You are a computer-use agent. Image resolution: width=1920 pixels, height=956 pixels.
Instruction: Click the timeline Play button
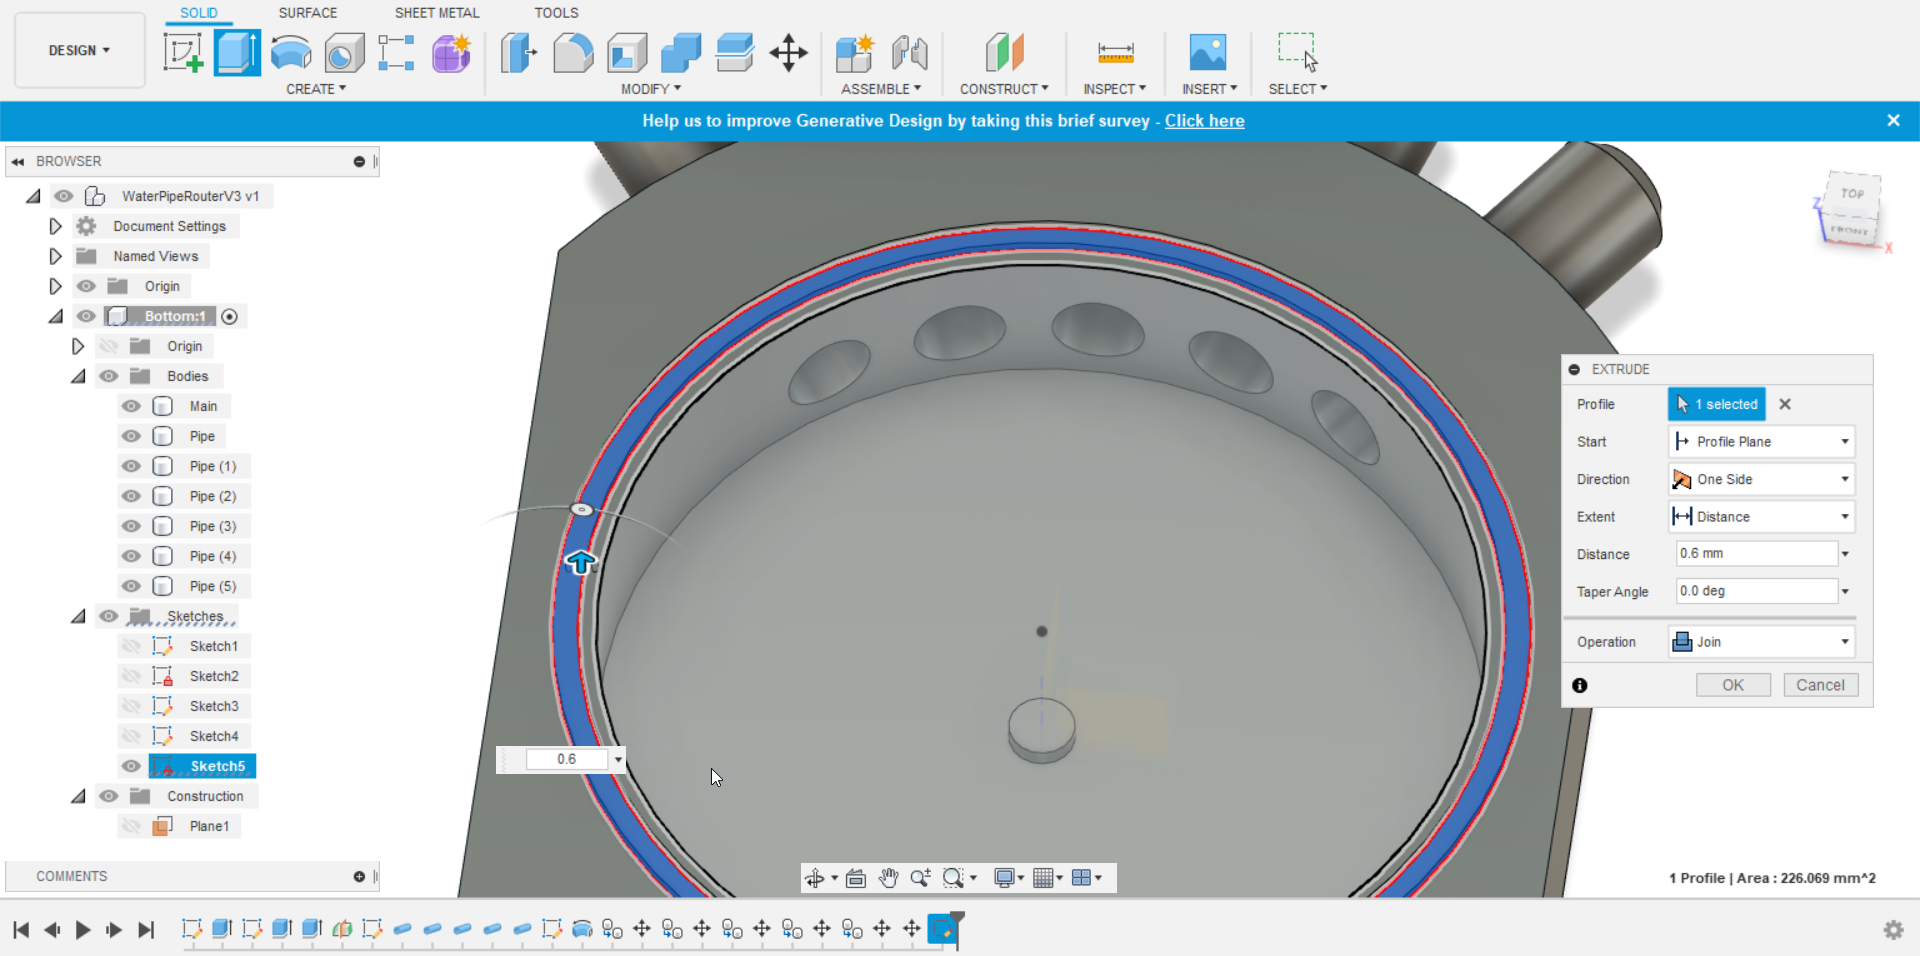coord(83,930)
